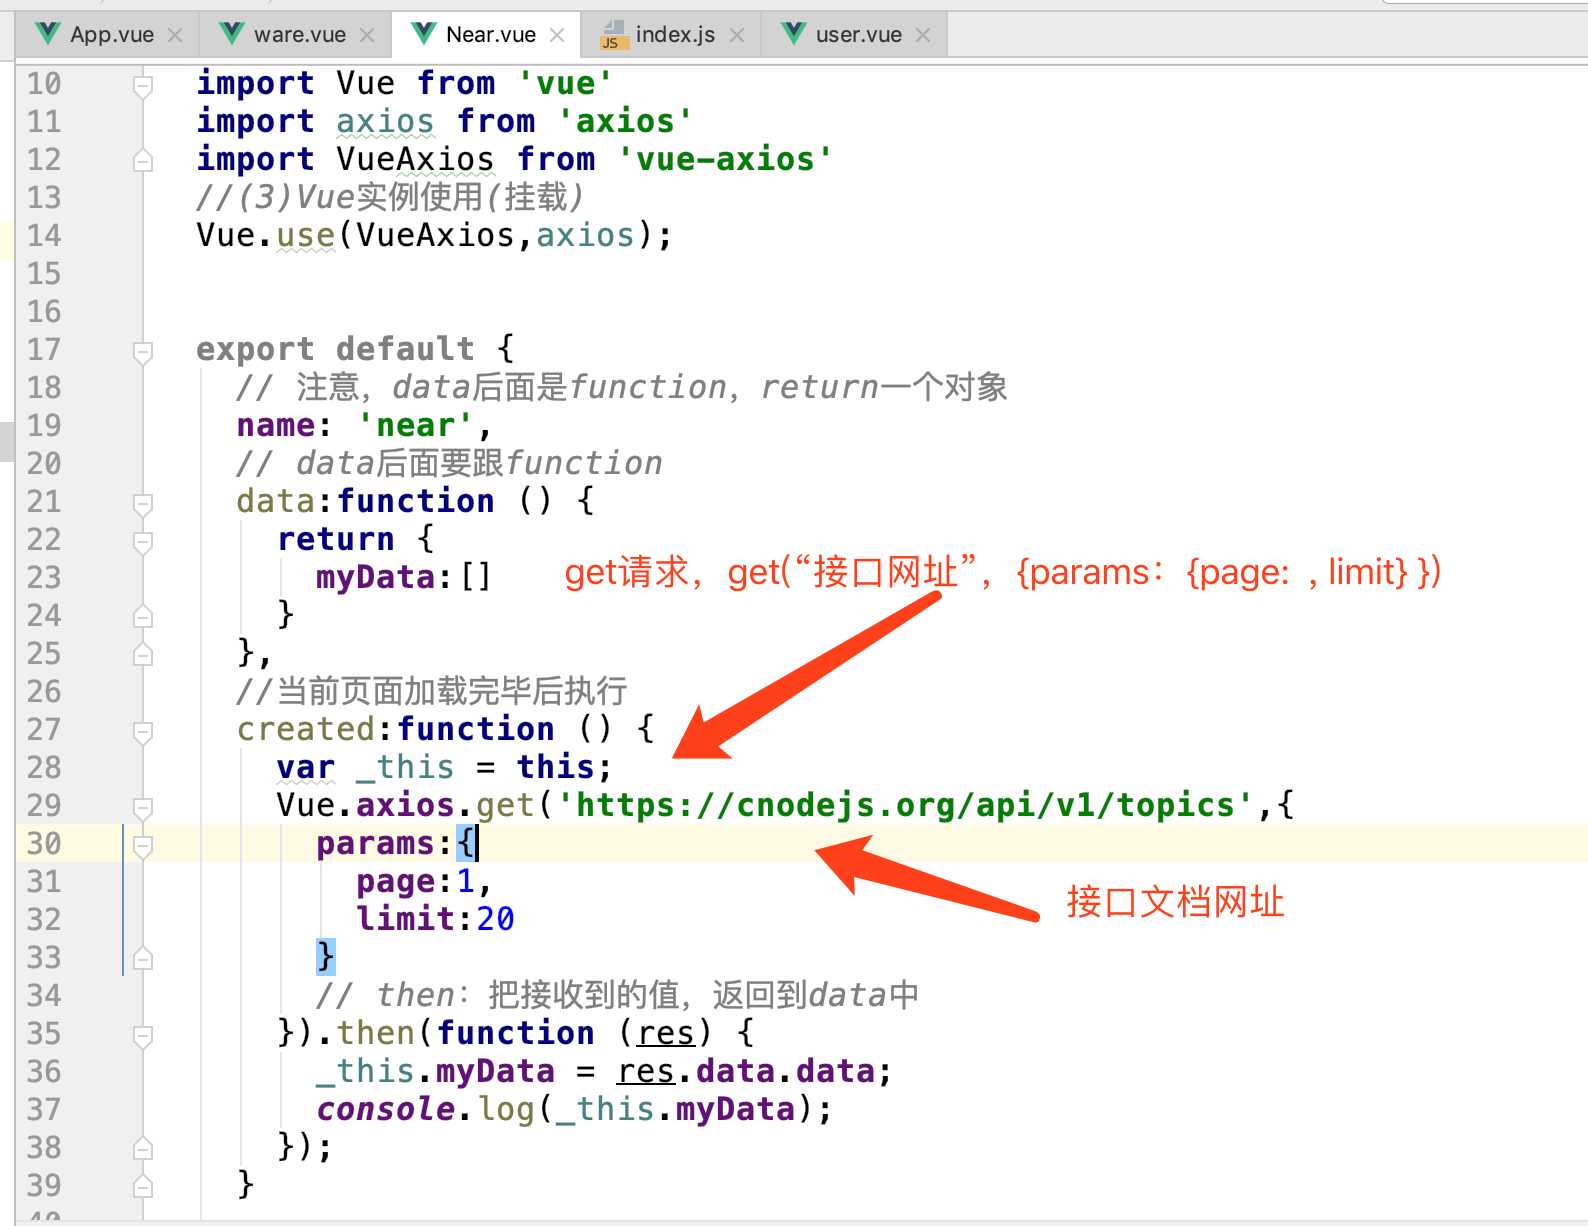
Task: Collapse return block fold at line 22
Action: coord(143,541)
